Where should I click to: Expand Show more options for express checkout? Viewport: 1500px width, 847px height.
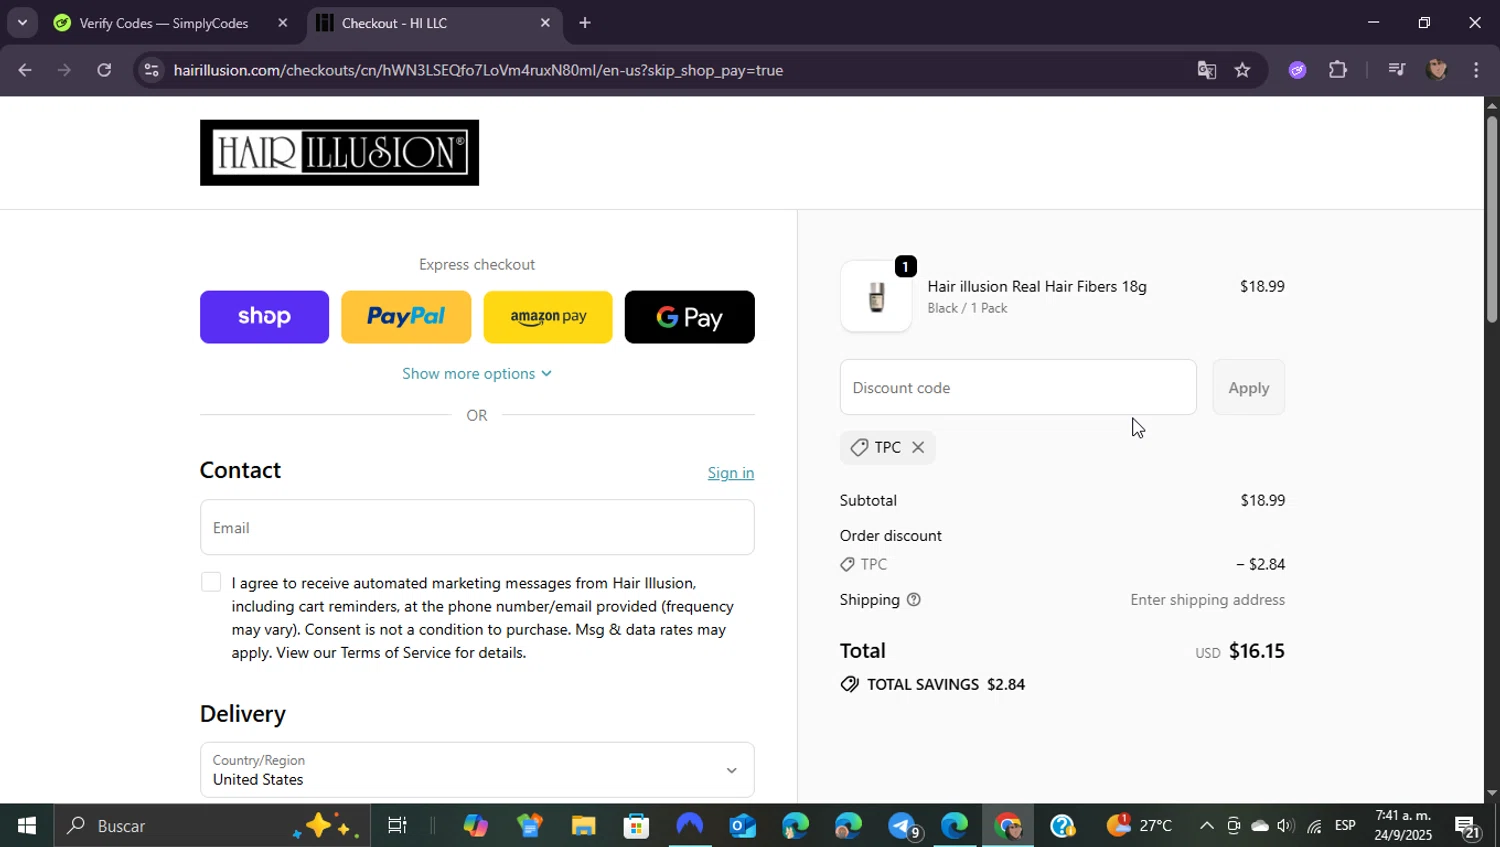[477, 373]
